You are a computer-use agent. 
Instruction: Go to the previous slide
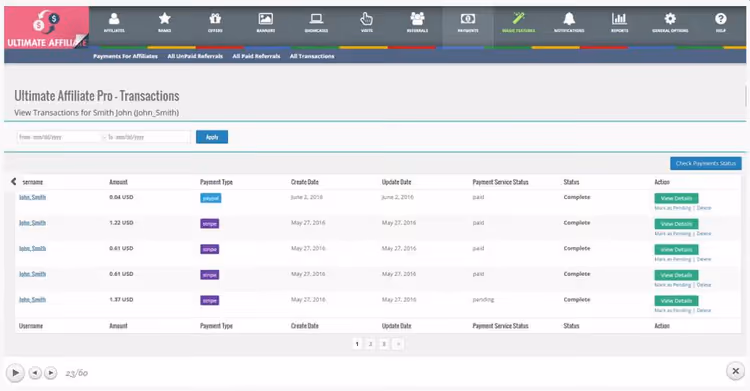[x=35, y=372]
